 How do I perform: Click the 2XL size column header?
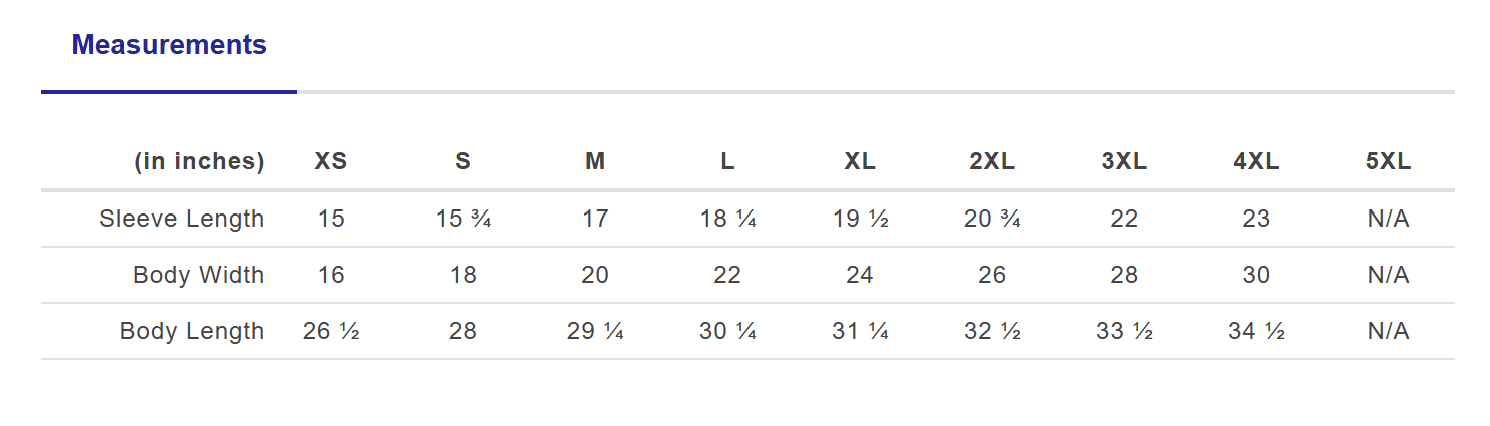pyautogui.click(x=992, y=162)
